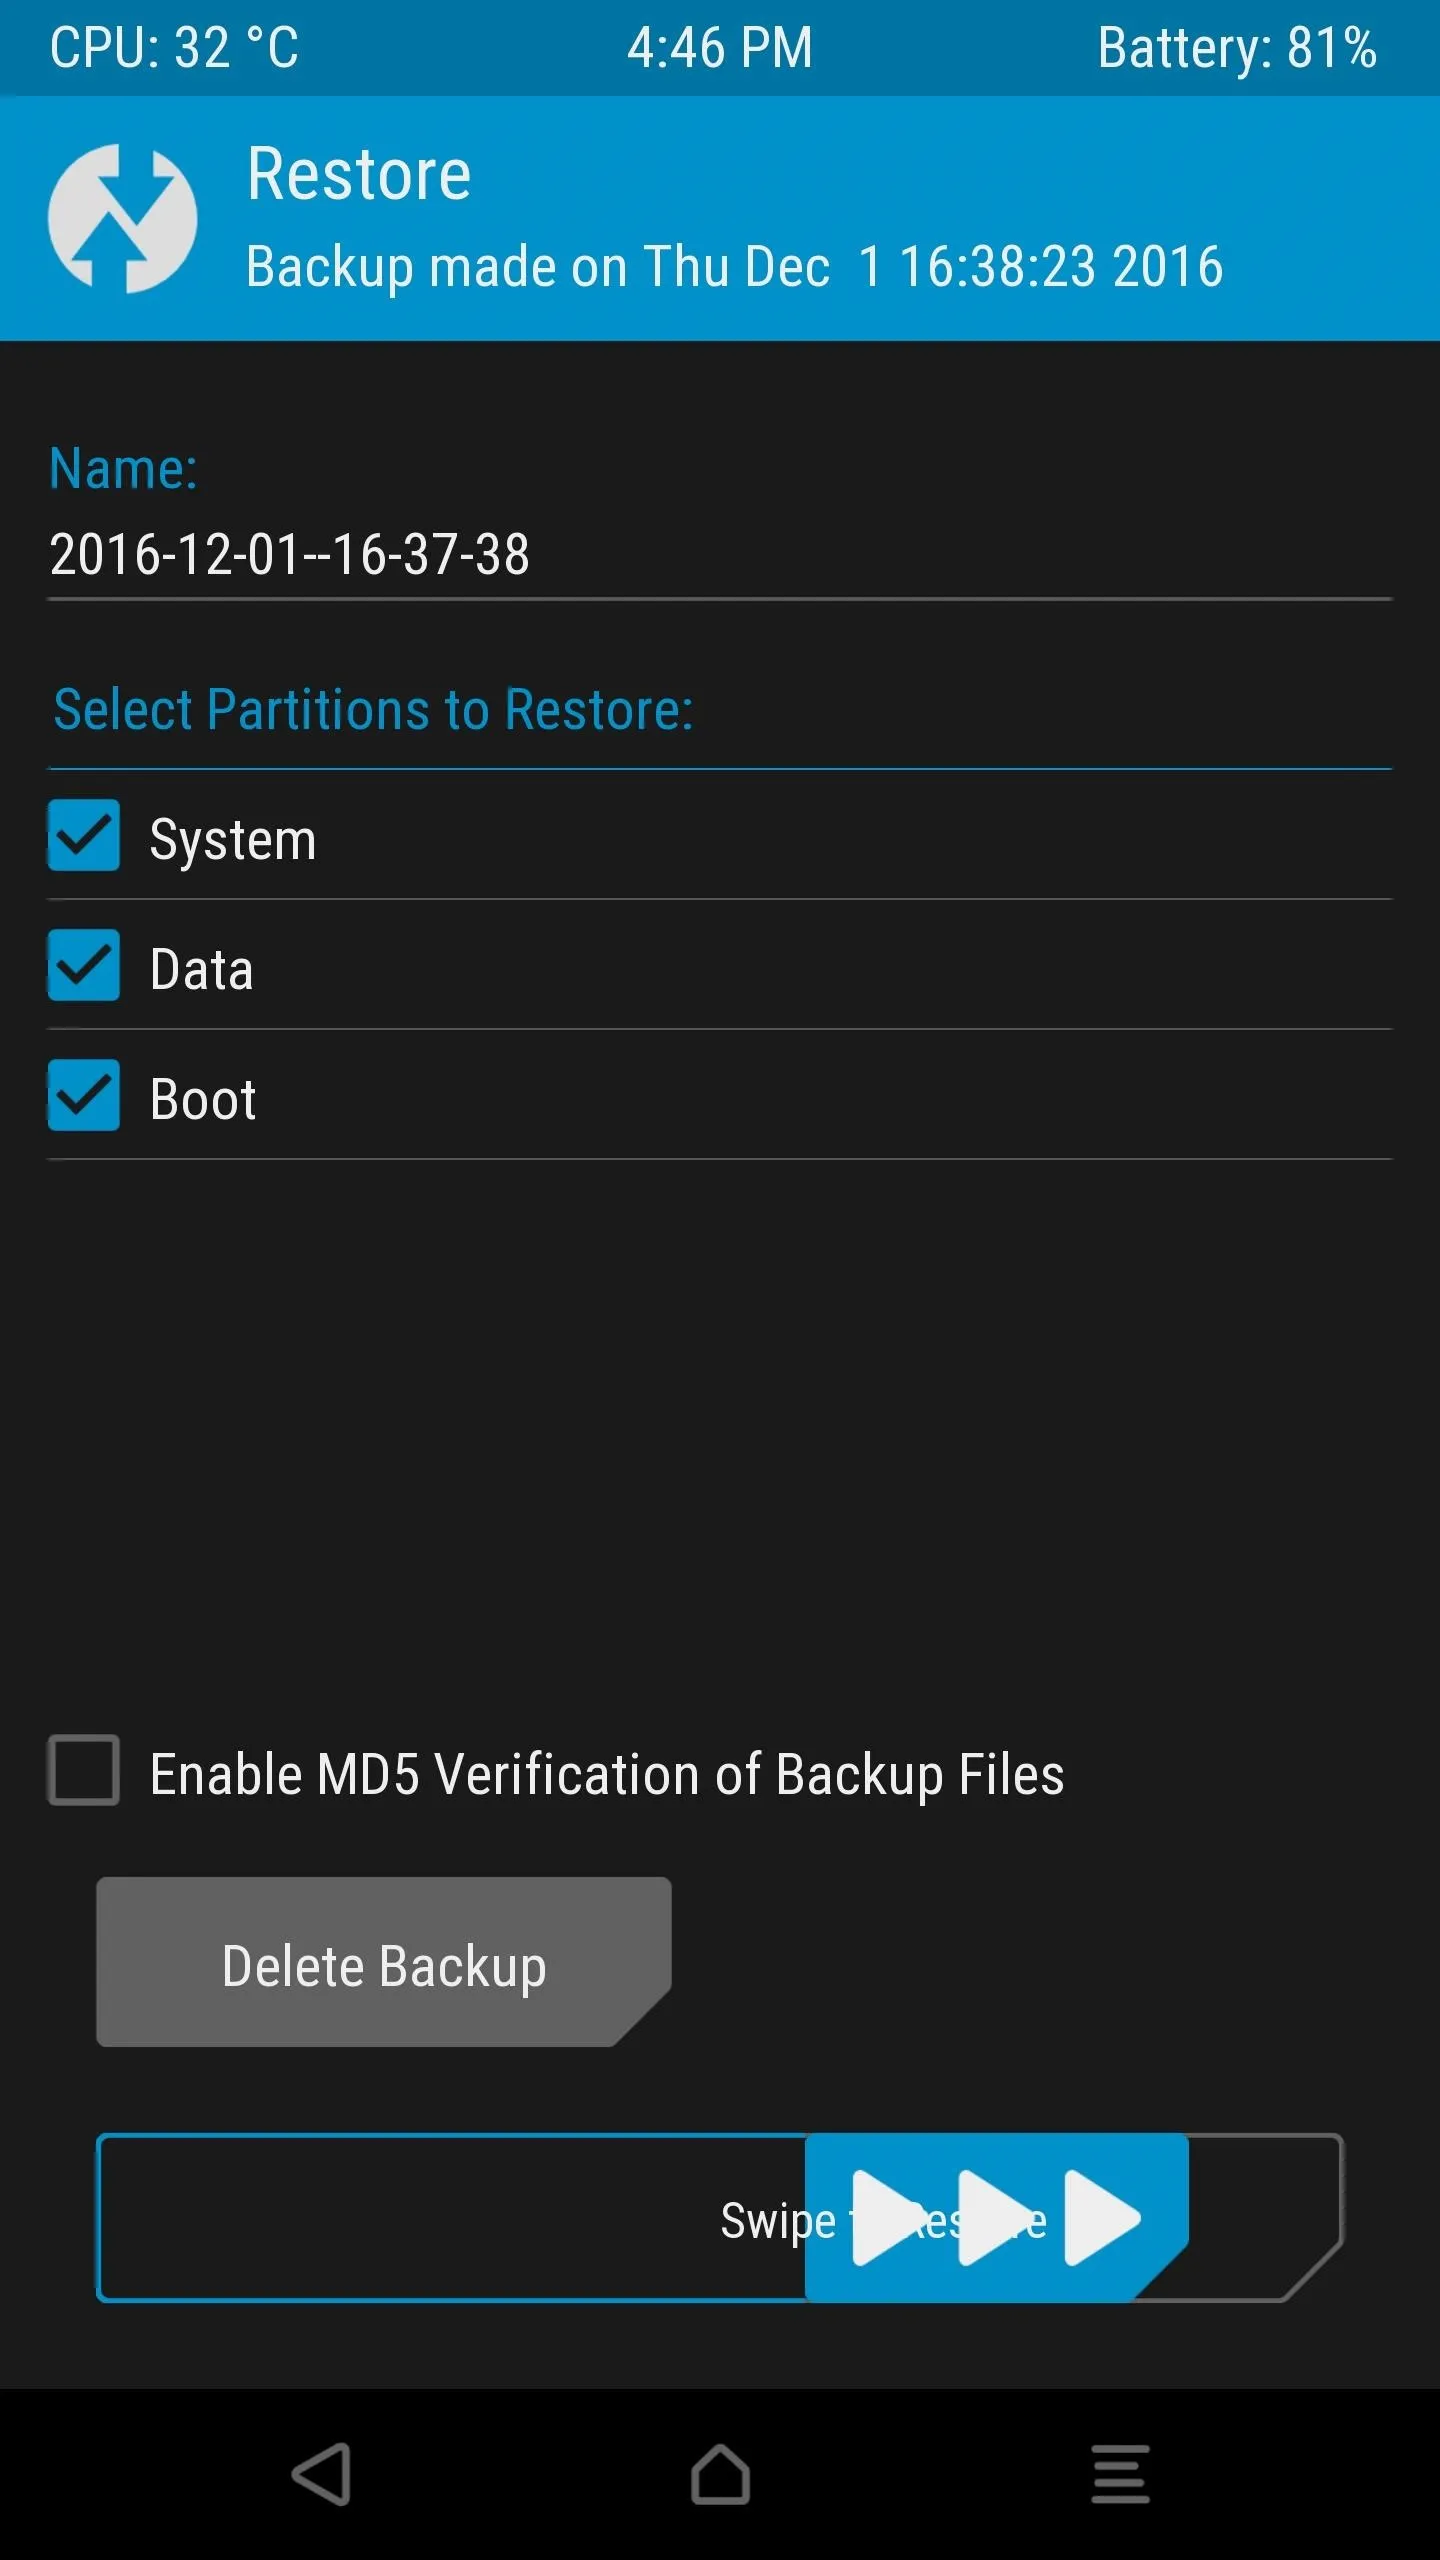Edit the backup name field 2016-12-01--16-37-38

click(x=720, y=555)
